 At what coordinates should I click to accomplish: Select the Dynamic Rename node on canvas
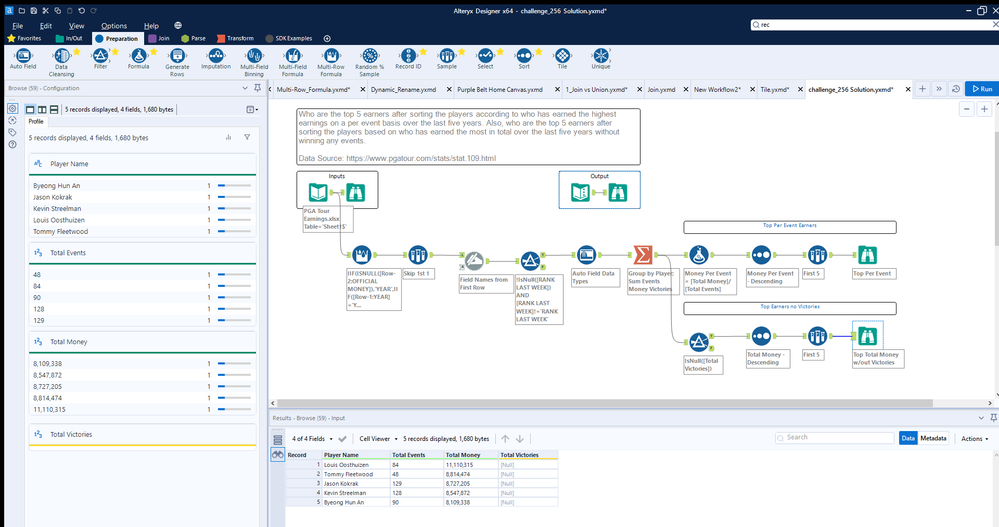point(473,261)
